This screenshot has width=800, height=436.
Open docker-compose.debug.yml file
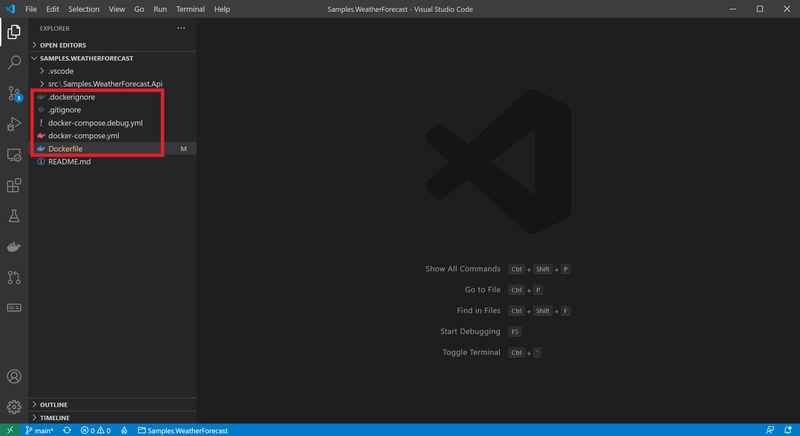[x=112, y=123]
